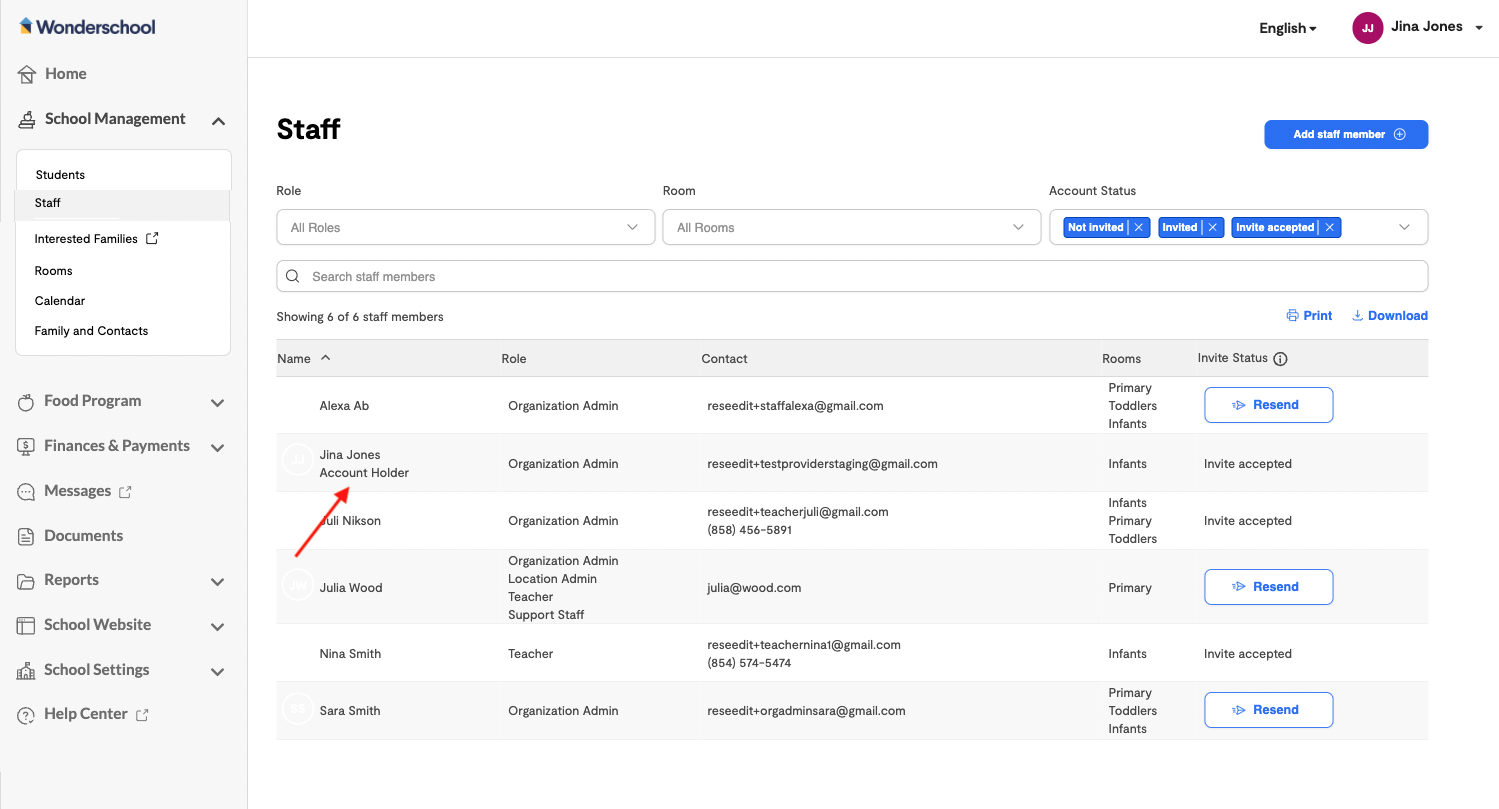Click the School Website layout icon
Image resolution: width=1499 pixels, height=809 pixels.
(26, 625)
